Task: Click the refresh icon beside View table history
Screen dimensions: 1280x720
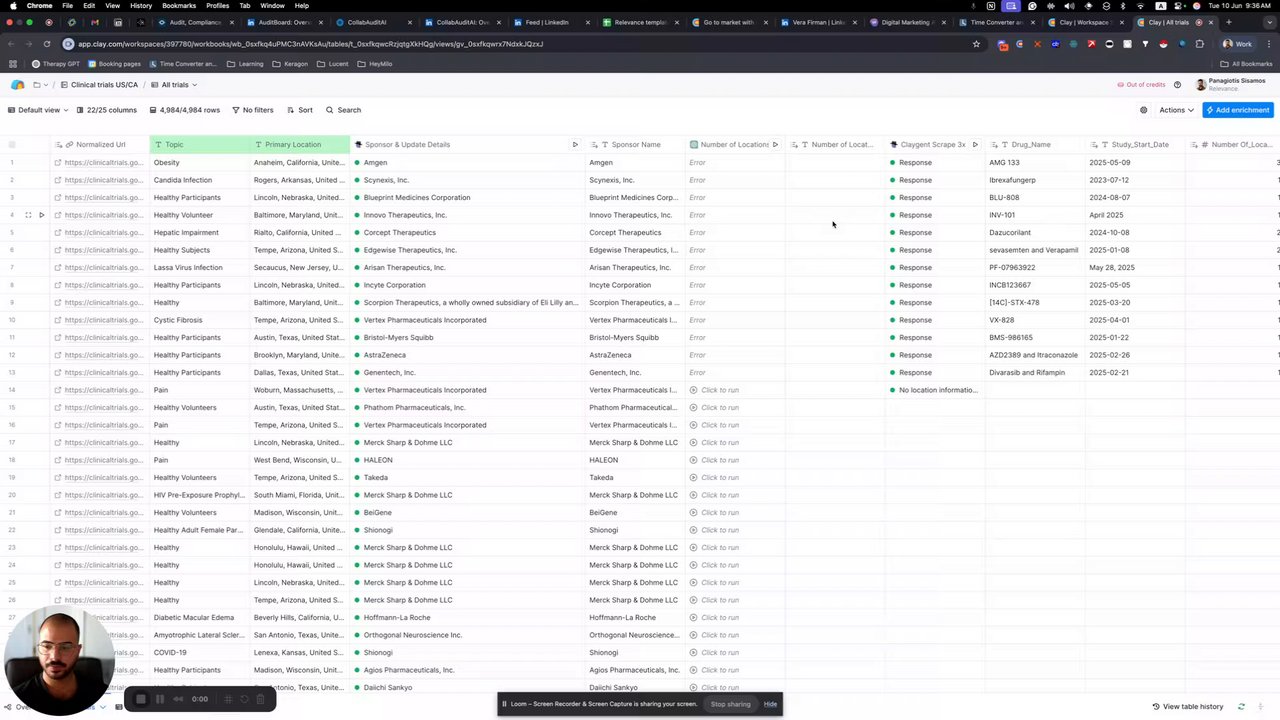Action: pyautogui.click(x=1241, y=707)
